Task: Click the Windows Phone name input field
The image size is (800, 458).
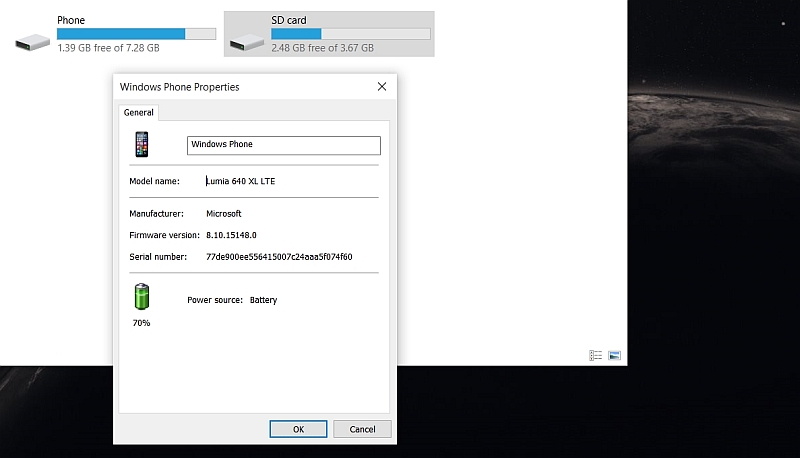Action: [284, 145]
